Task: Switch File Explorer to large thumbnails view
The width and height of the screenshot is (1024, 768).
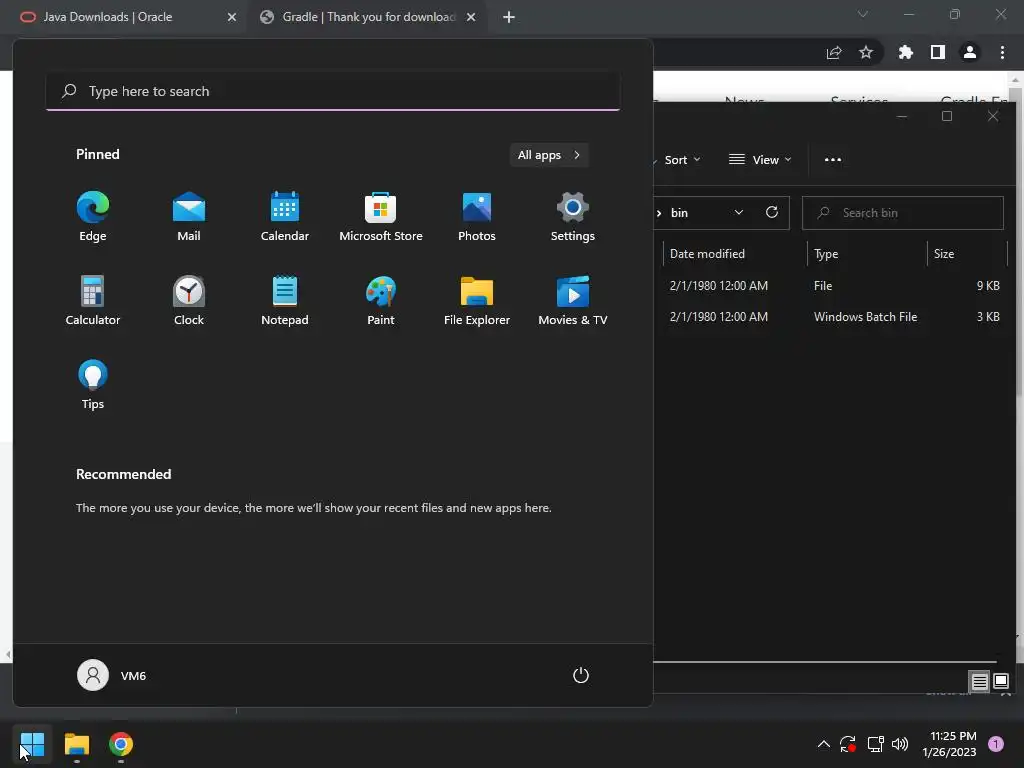Action: click(x=1000, y=682)
